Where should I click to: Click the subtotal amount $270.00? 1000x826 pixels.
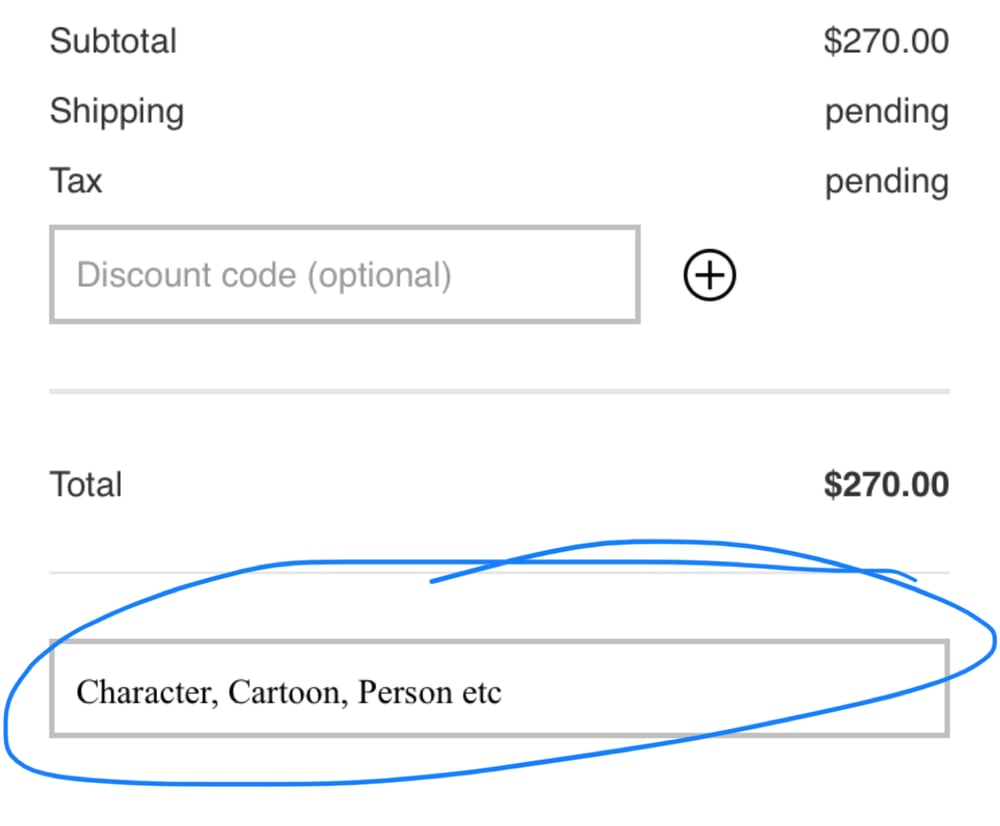point(886,42)
